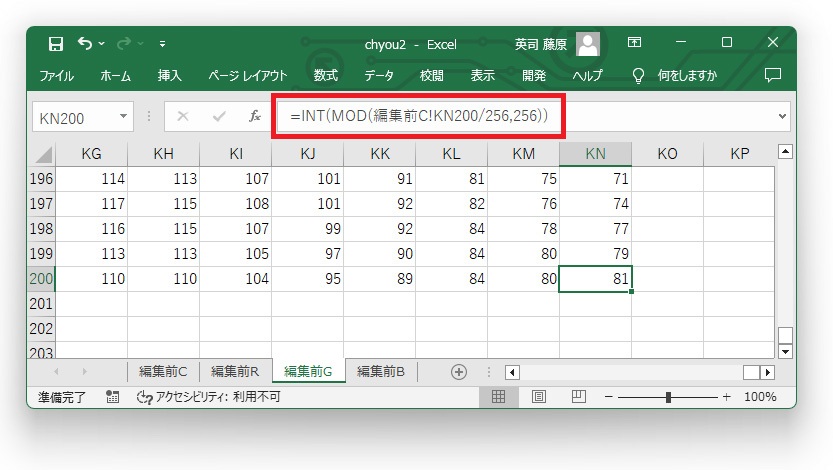
Task: Switch to the 校閲 ribbon tab
Action: point(431,75)
